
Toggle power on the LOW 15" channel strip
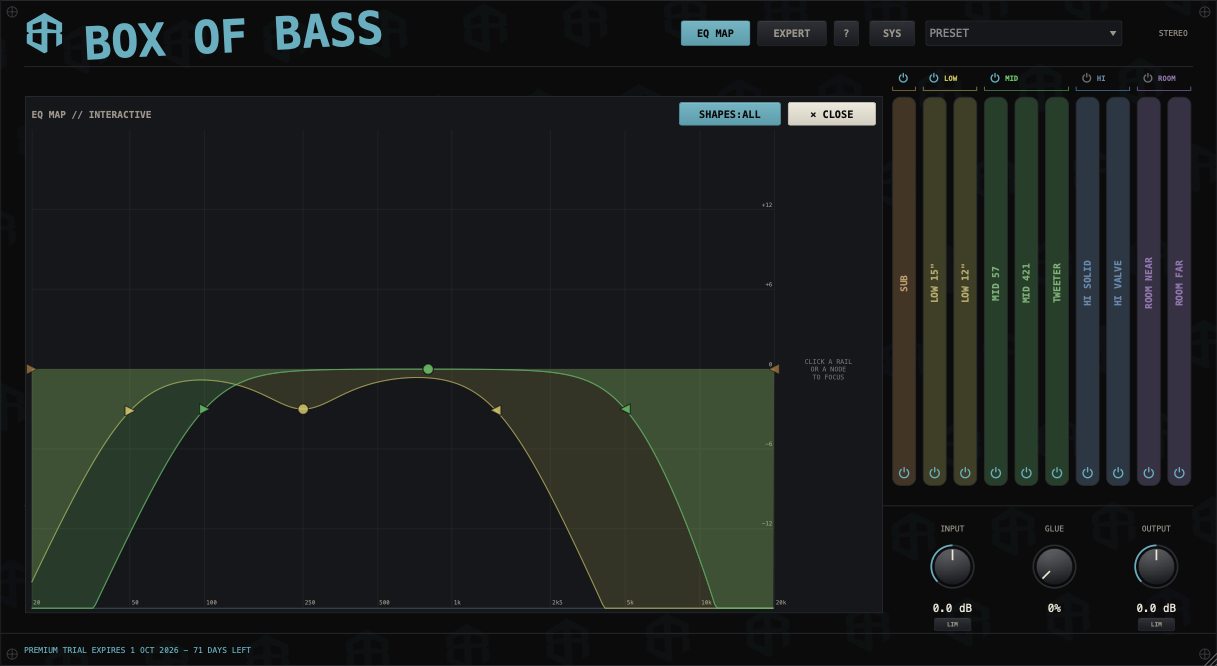pyautogui.click(x=934, y=472)
